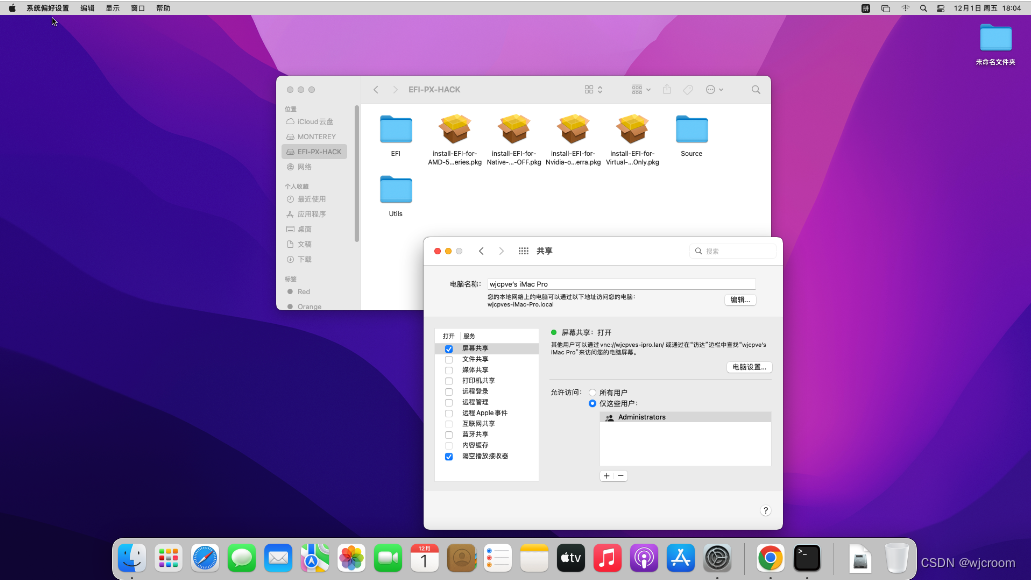This screenshot has width=1031, height=580.
Task: Open the Finder group-by dropdown
Action: click(x=641, y=89)
